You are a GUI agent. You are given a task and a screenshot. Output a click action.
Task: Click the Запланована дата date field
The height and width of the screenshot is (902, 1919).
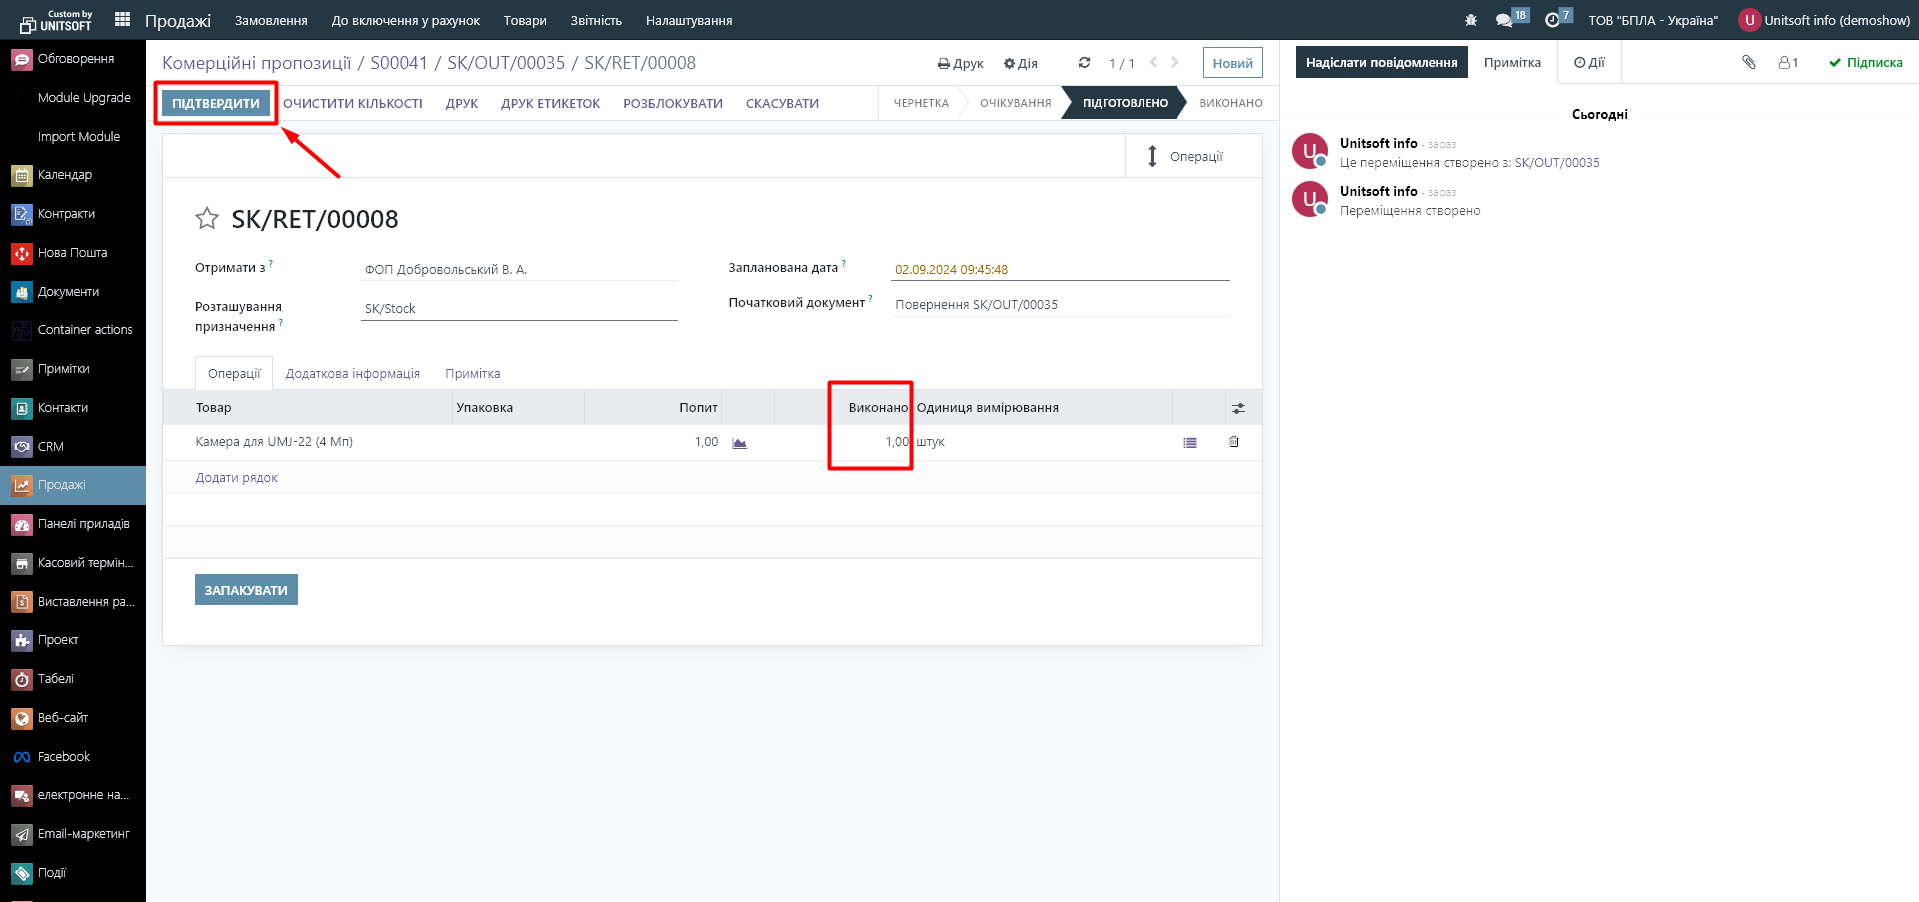(1059, 270)
